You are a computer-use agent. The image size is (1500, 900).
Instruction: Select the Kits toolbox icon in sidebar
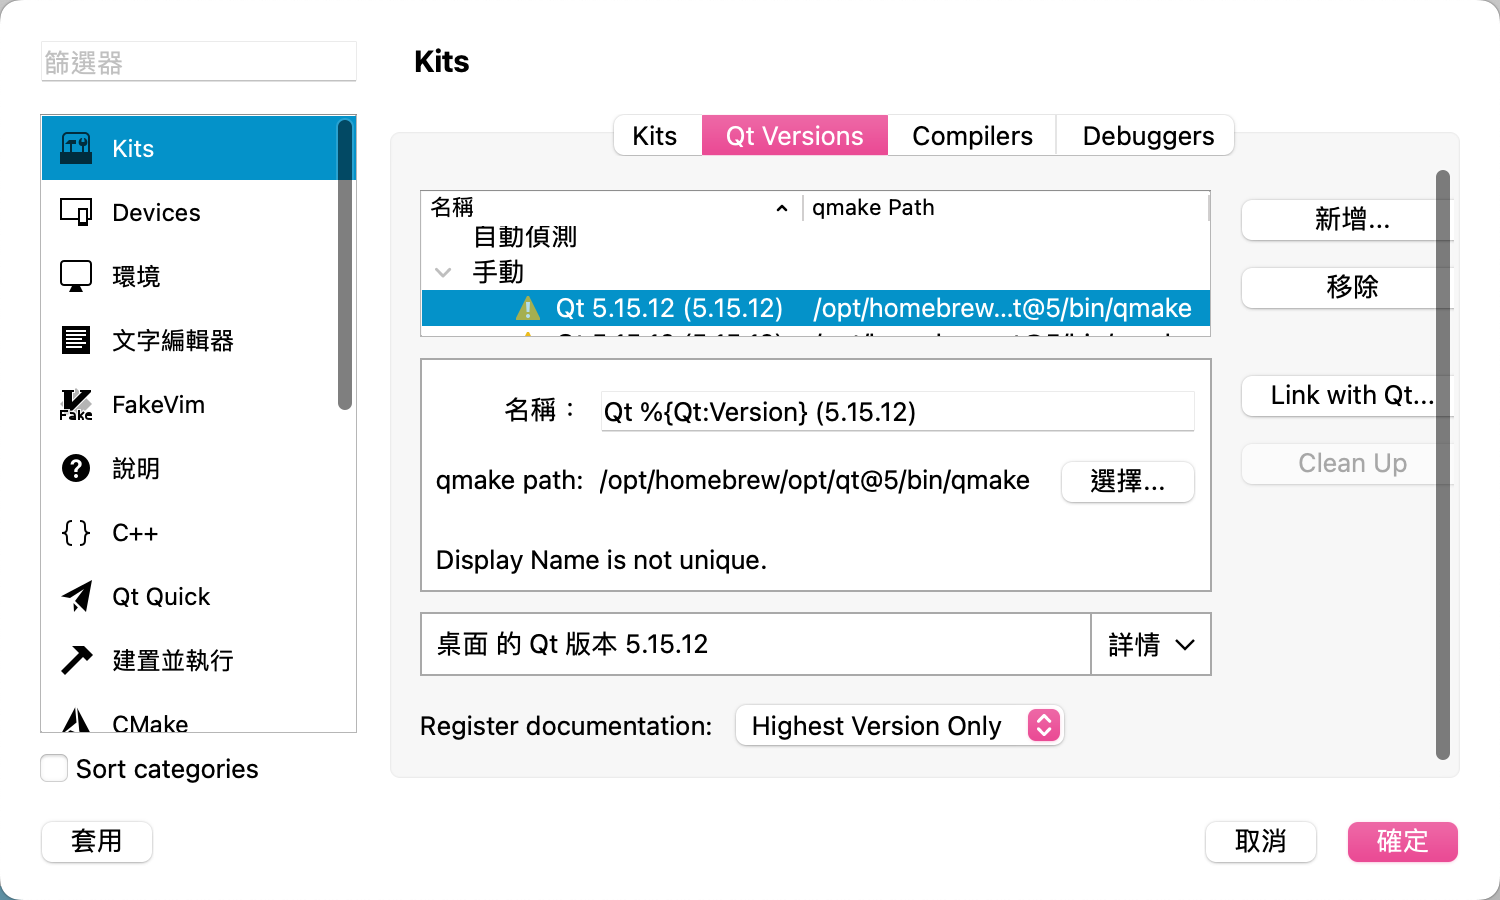click(76, 148)
